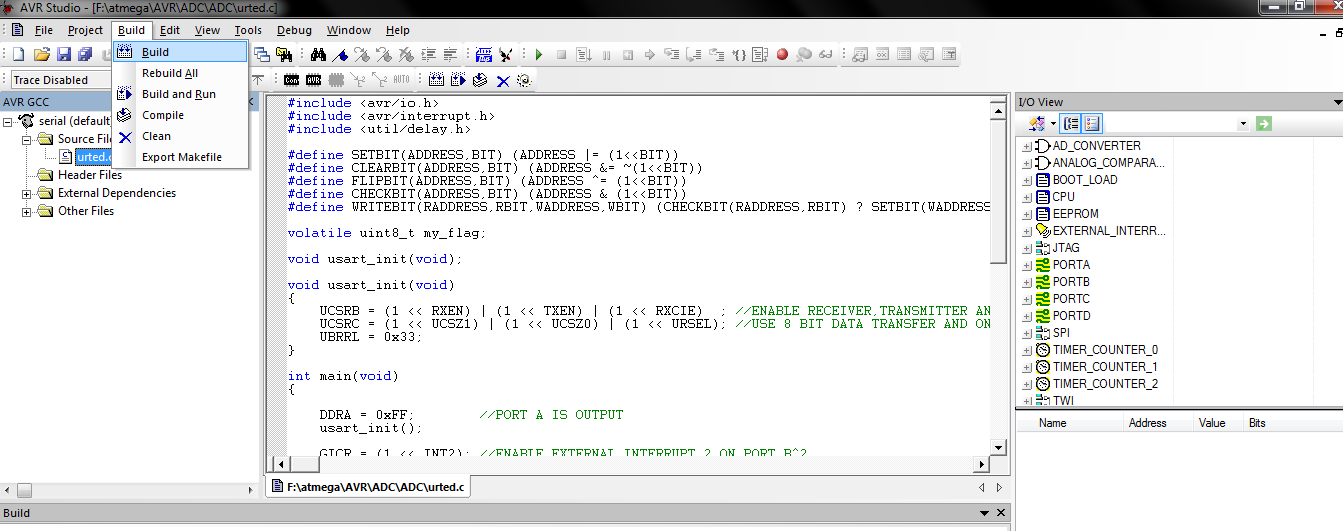Increase indent with the indent icon
The image size is (1343, 531).
point(428,54)
